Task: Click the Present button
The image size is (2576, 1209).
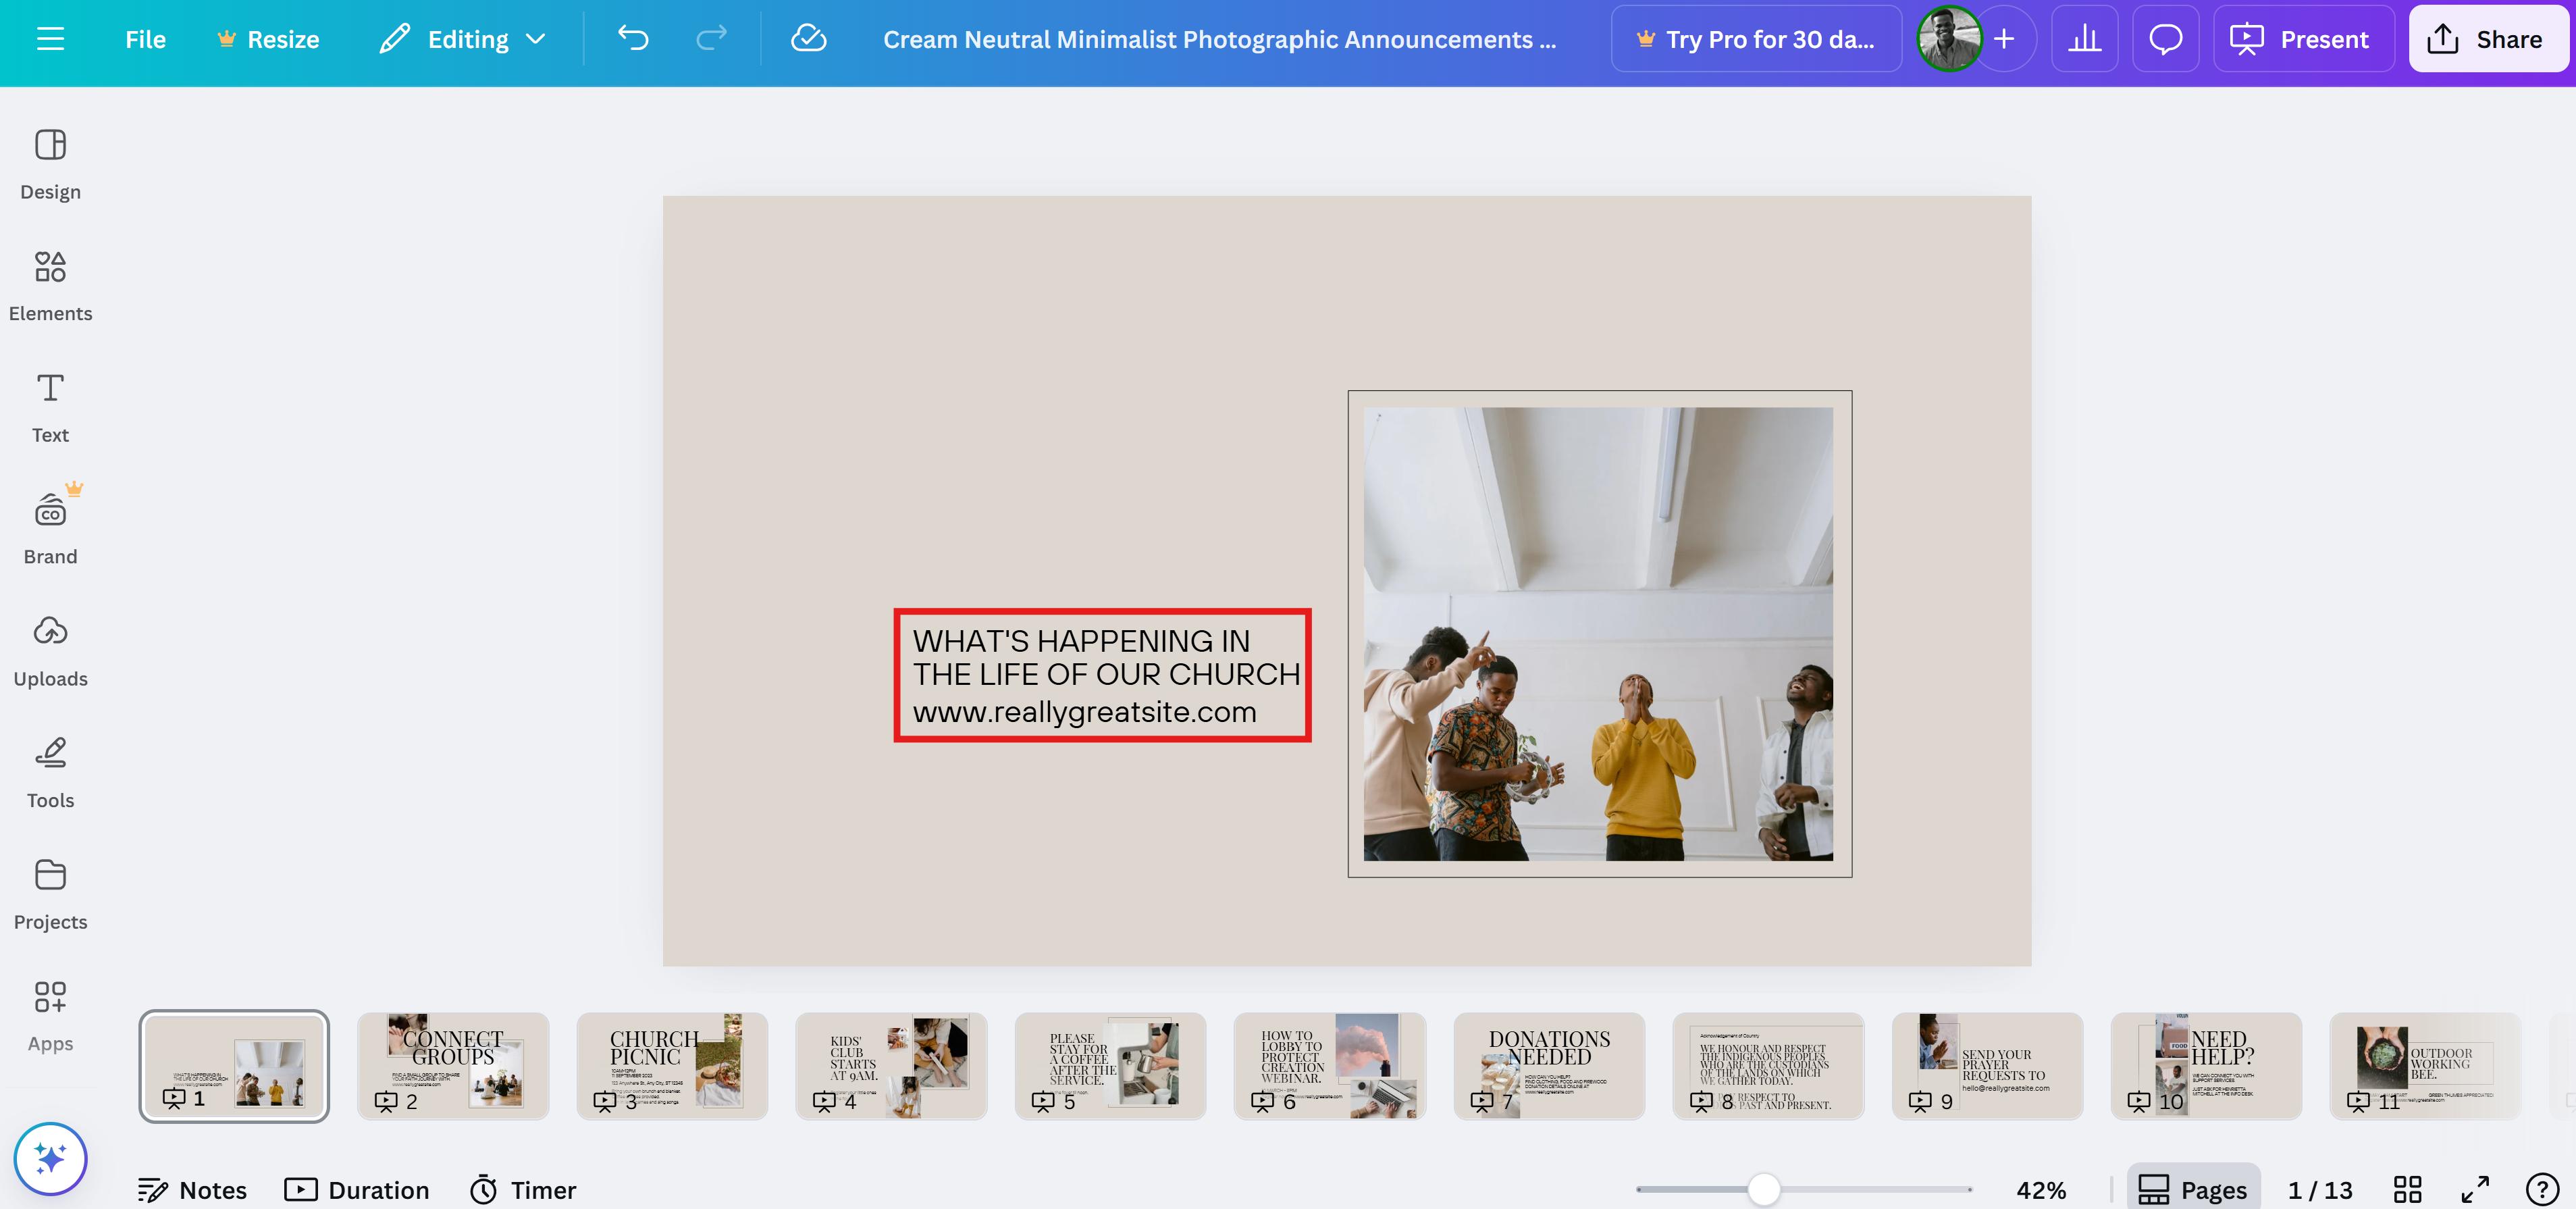Action: tap(2302, 39)
